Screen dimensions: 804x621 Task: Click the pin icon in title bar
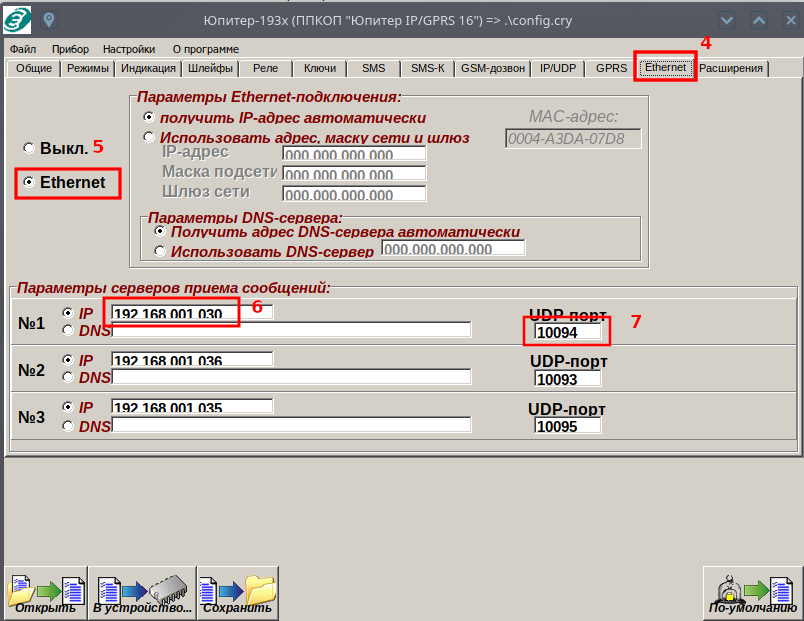[x=48, y=20]
